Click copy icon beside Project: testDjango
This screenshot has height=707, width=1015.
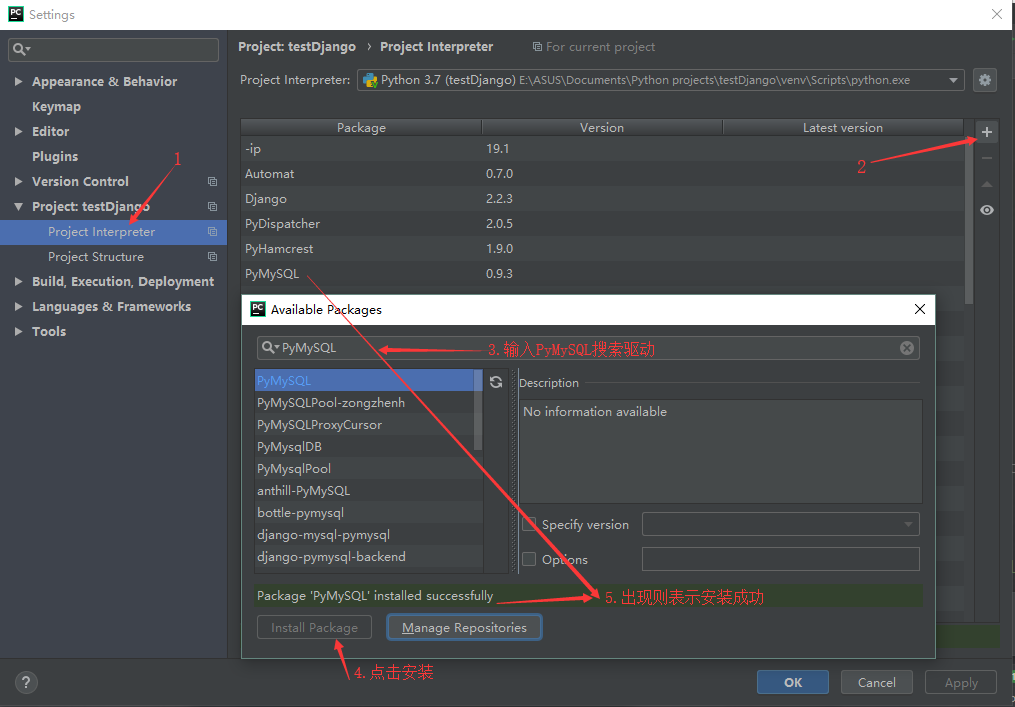(212, 207)
